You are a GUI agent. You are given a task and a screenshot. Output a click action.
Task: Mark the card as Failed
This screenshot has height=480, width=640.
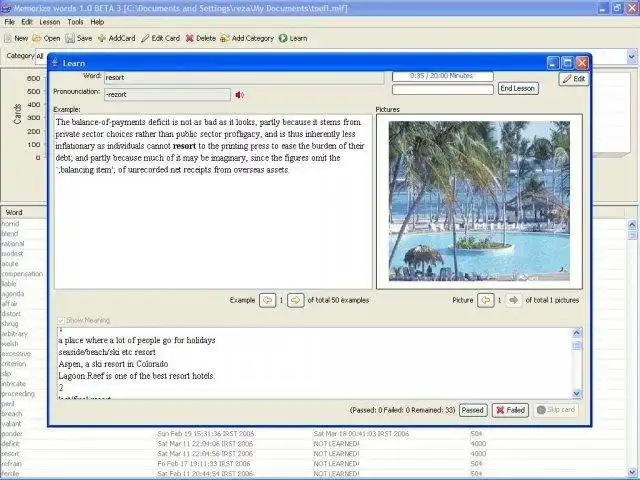pos(511,410)
